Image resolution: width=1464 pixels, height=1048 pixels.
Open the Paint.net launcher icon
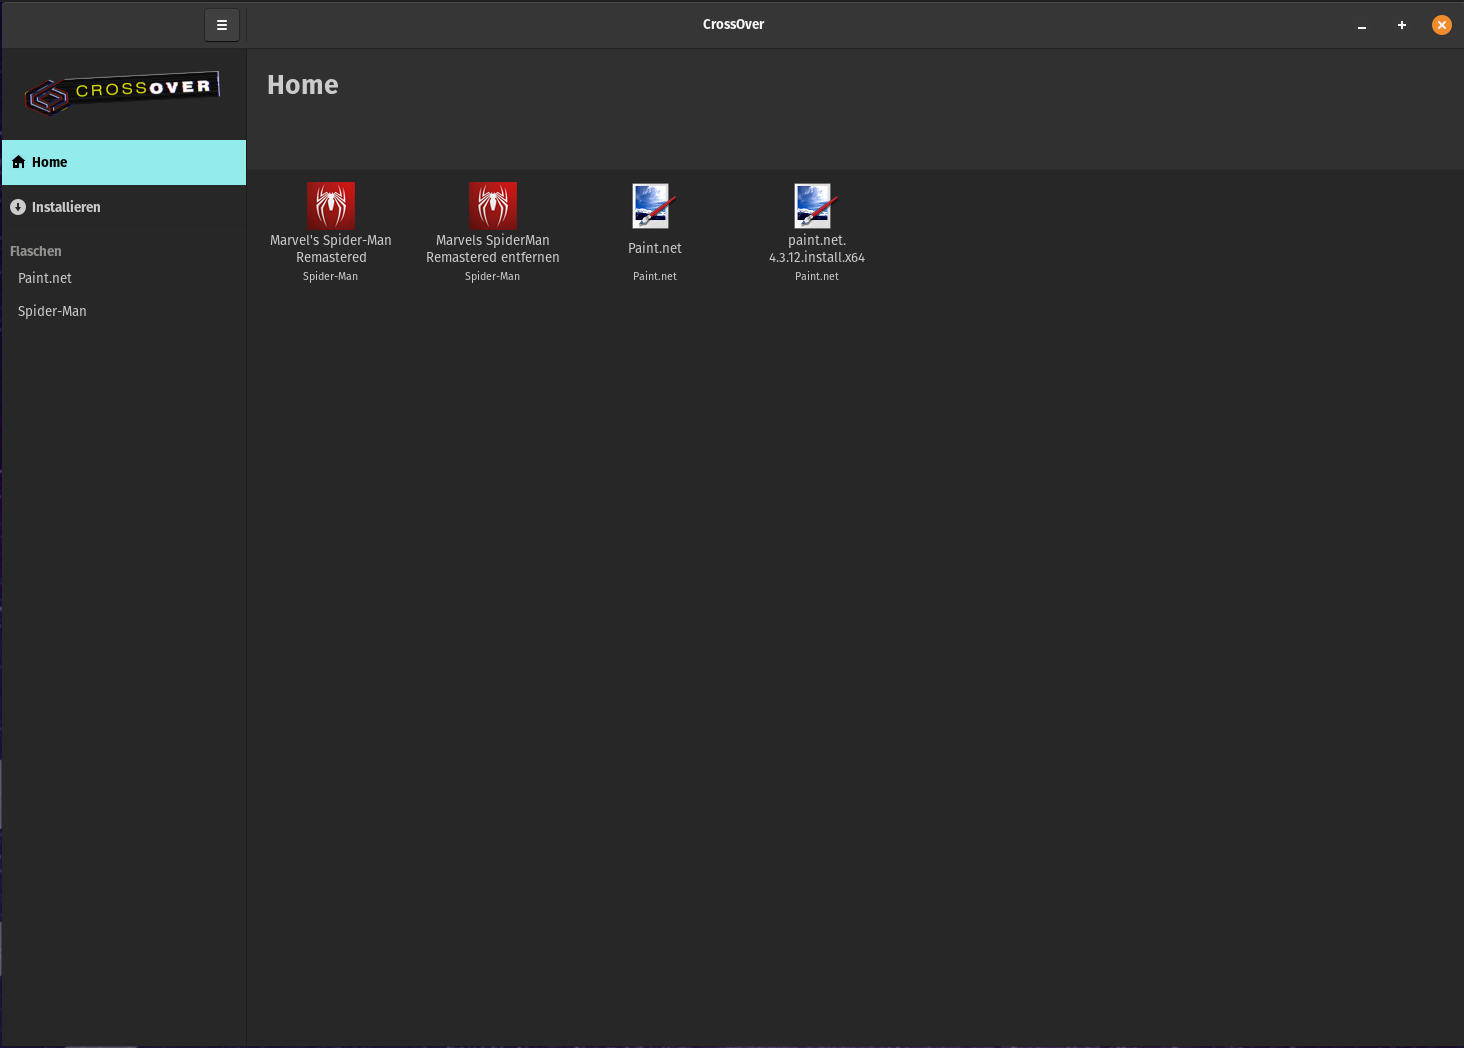[655, 206]
